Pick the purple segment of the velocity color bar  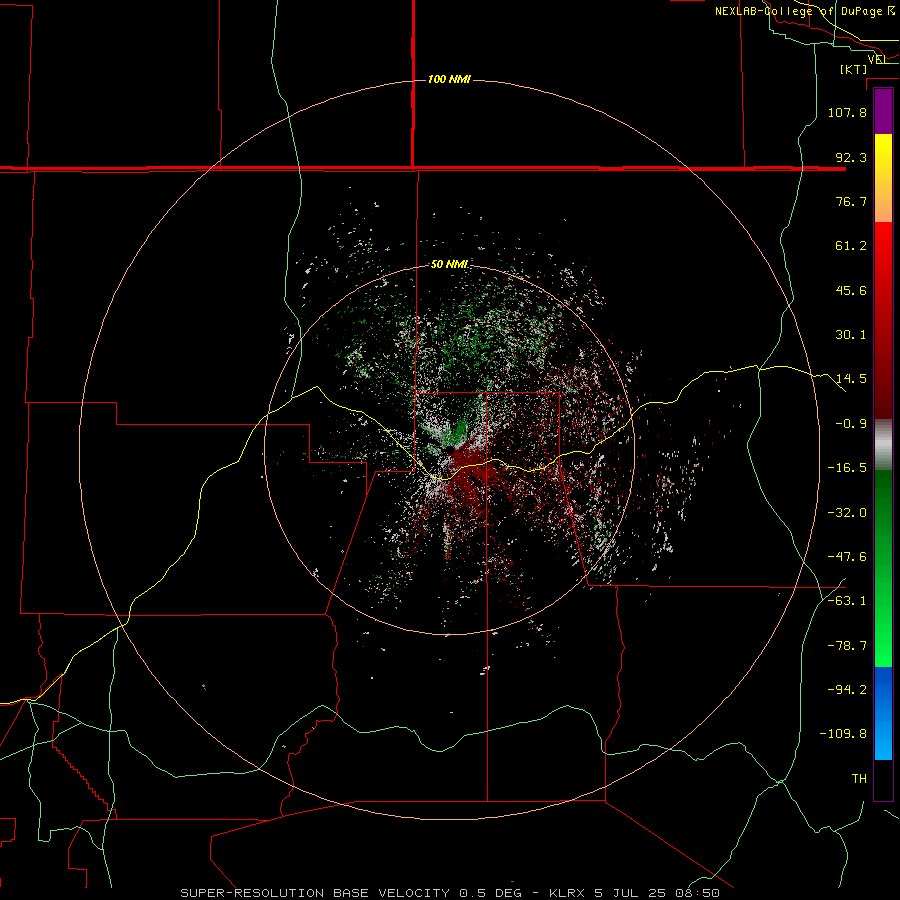[883, 111]
